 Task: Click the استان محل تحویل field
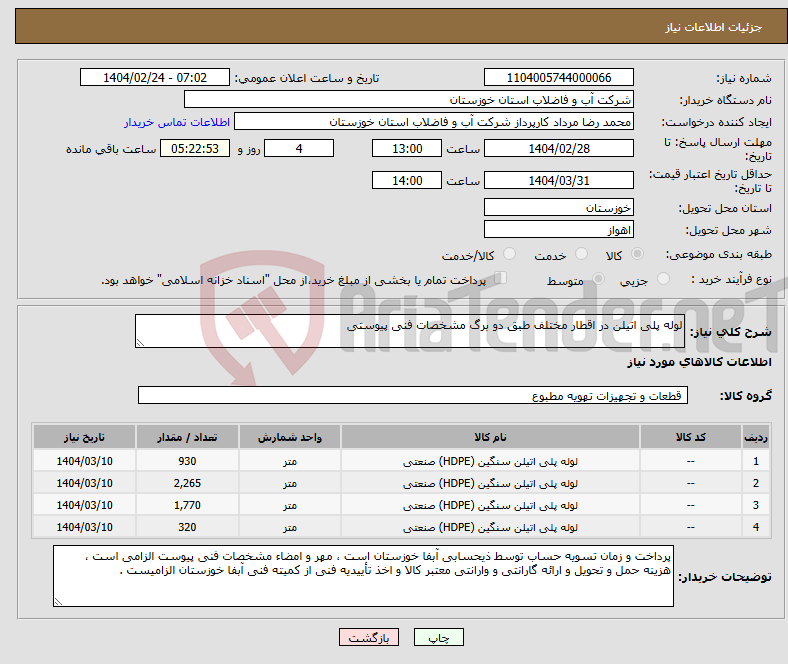558,208
